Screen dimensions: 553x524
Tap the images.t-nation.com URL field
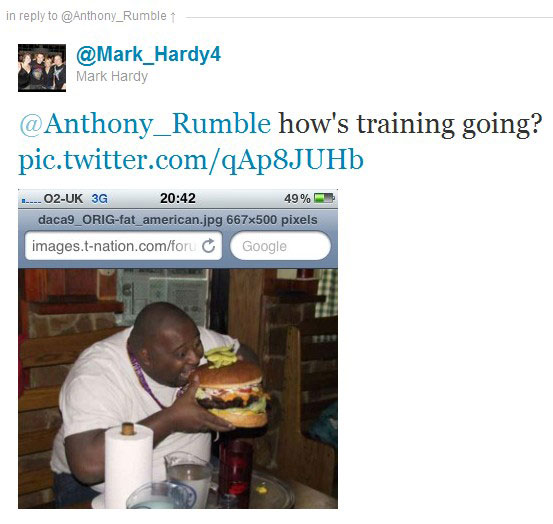[123, 246]
